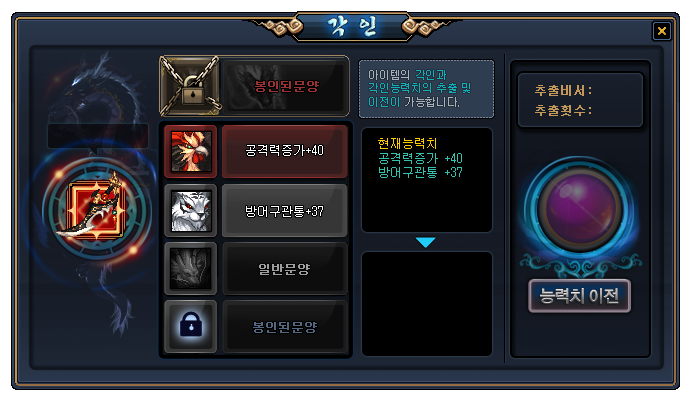The height and width of the screenshot is (404, 698).
Task: Select the 방어구관통+37 entry
Action: (x=284, y=211)
